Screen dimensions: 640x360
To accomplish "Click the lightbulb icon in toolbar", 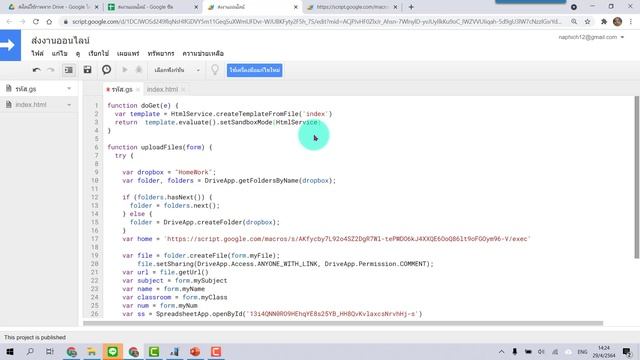I will coord(215,70).
